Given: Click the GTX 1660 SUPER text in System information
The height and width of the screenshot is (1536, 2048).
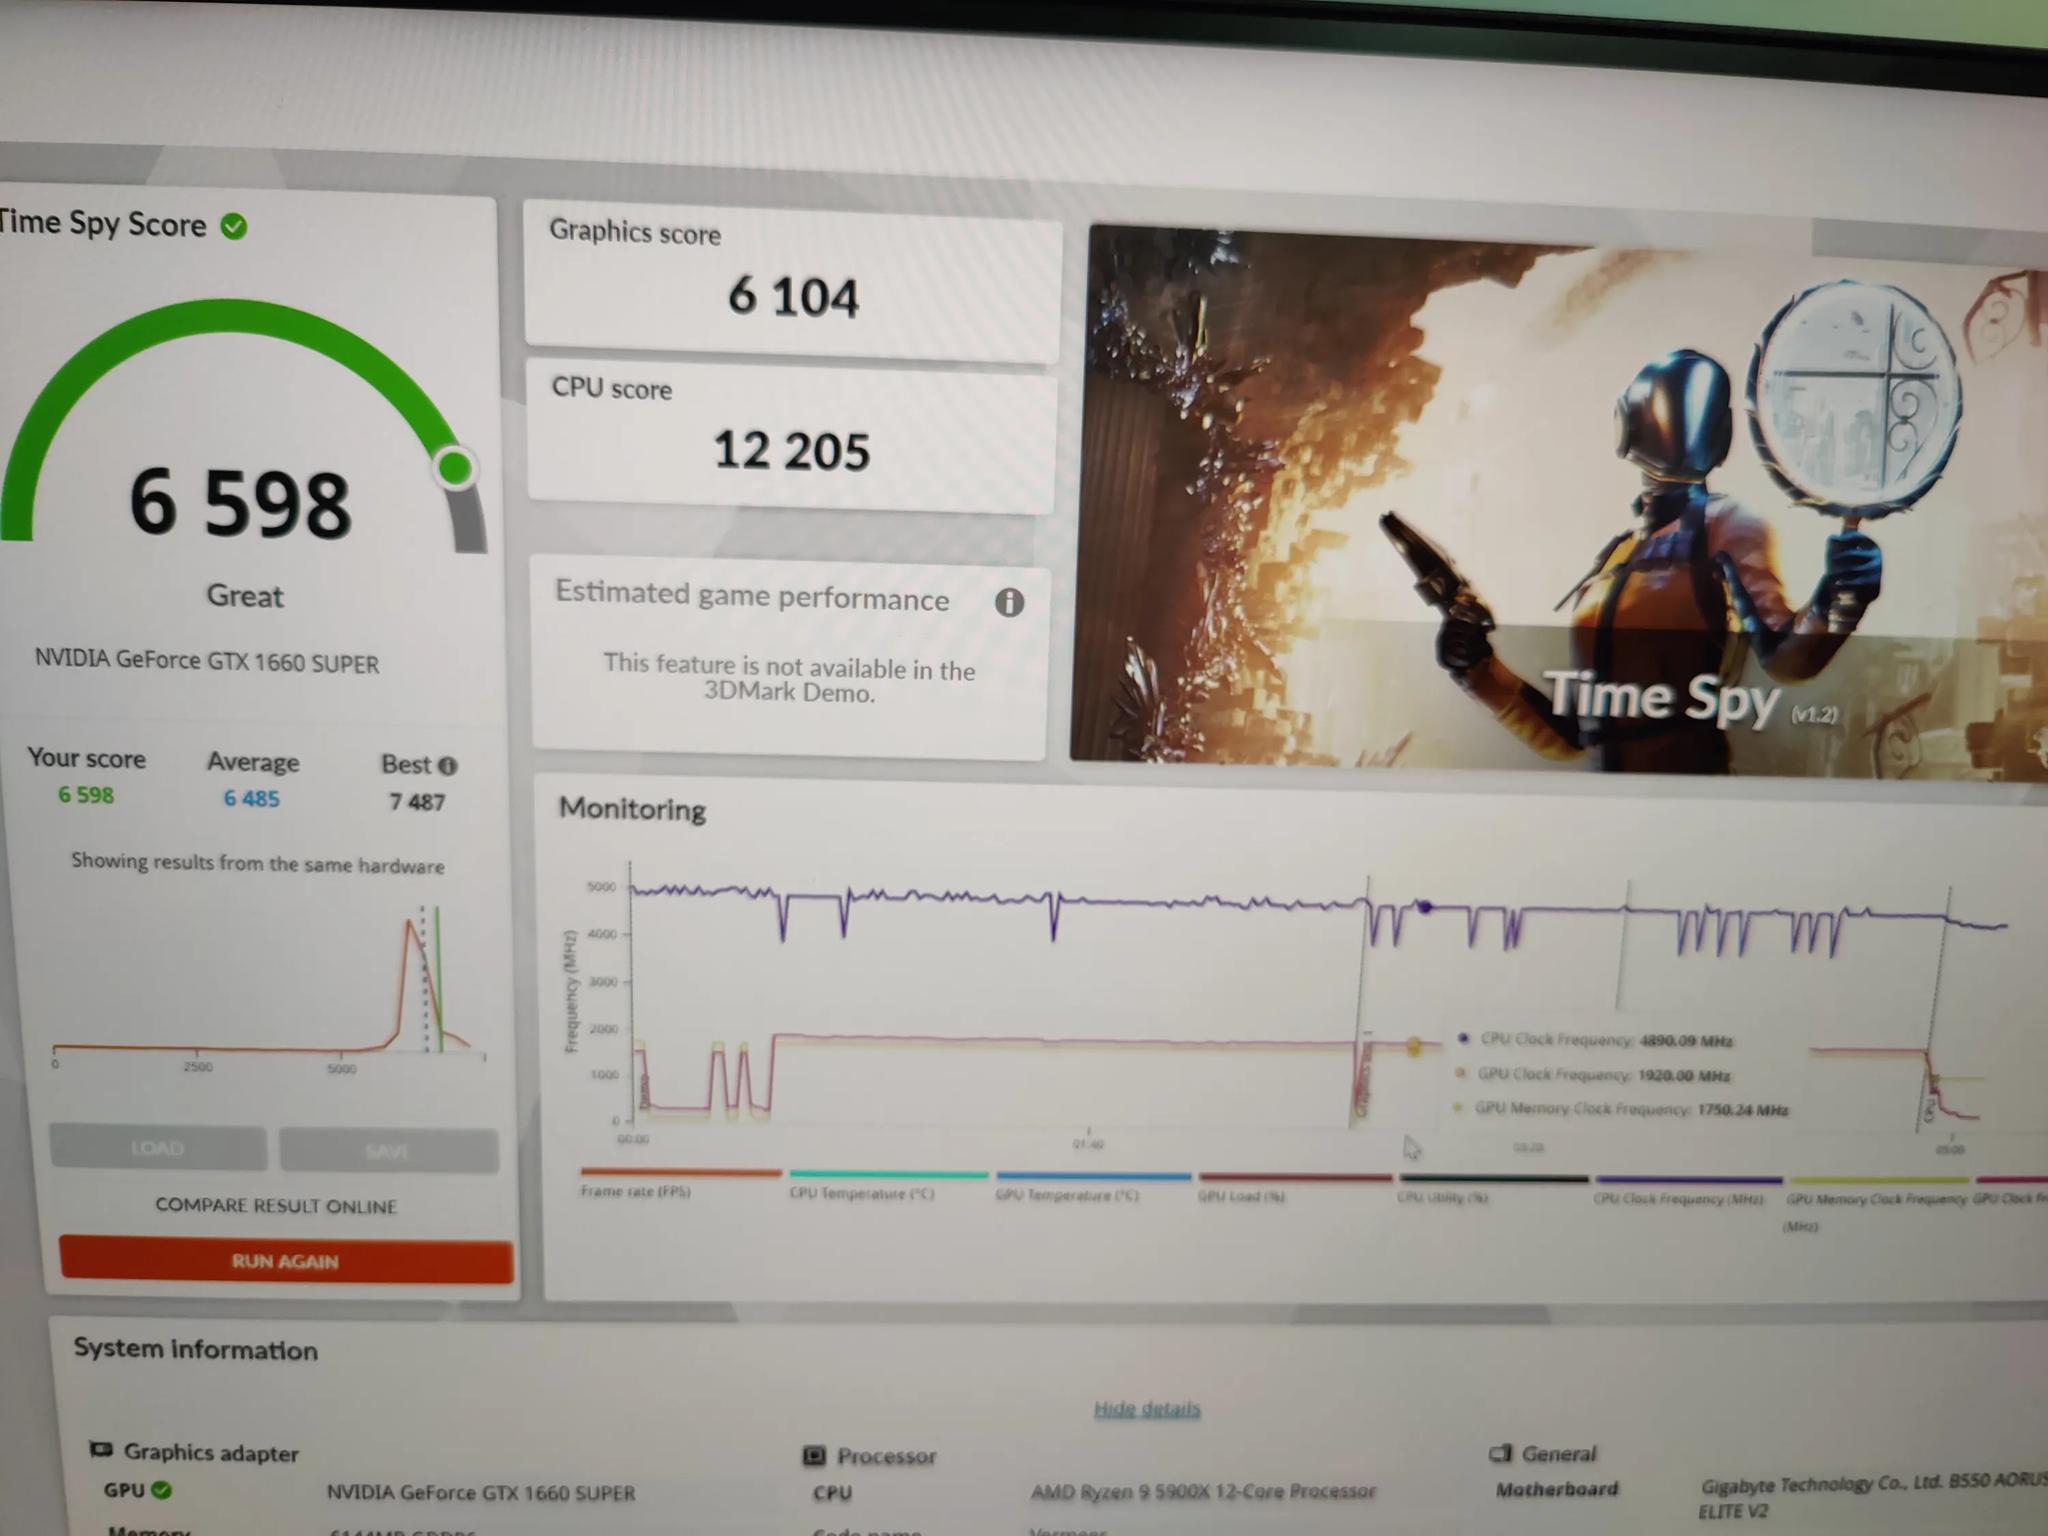Looking at the screenshot, I should tap(481, 1493).
